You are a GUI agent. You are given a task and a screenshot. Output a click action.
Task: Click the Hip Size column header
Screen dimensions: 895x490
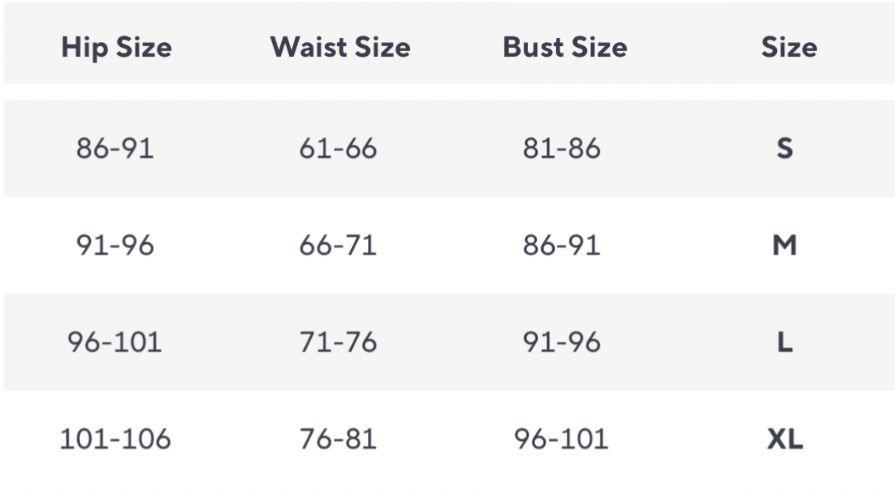tap(116, 47)
